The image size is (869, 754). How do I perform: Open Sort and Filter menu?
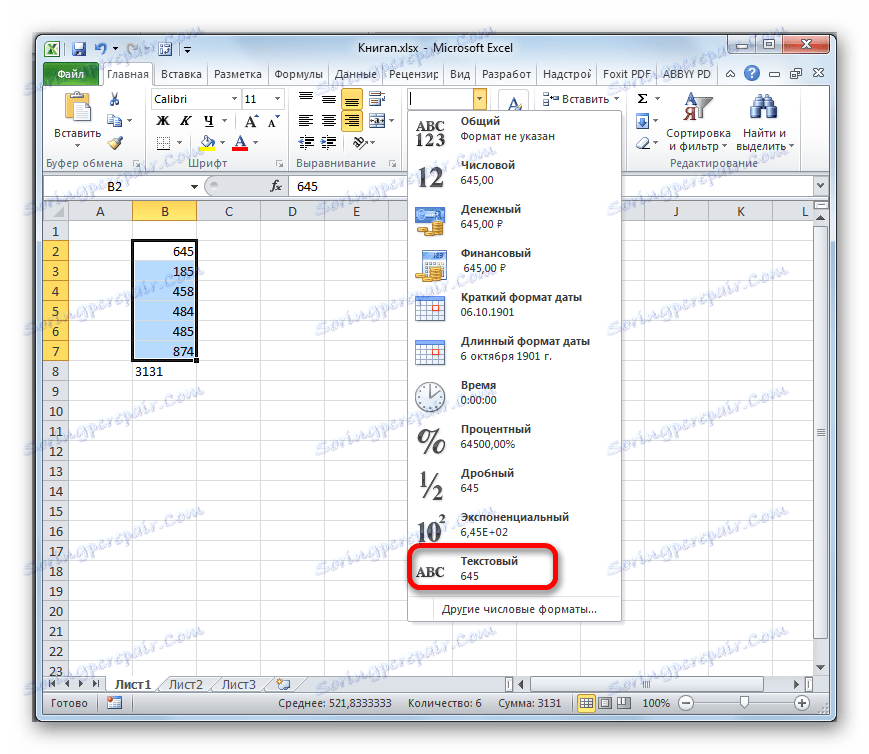tap(698, 121)
